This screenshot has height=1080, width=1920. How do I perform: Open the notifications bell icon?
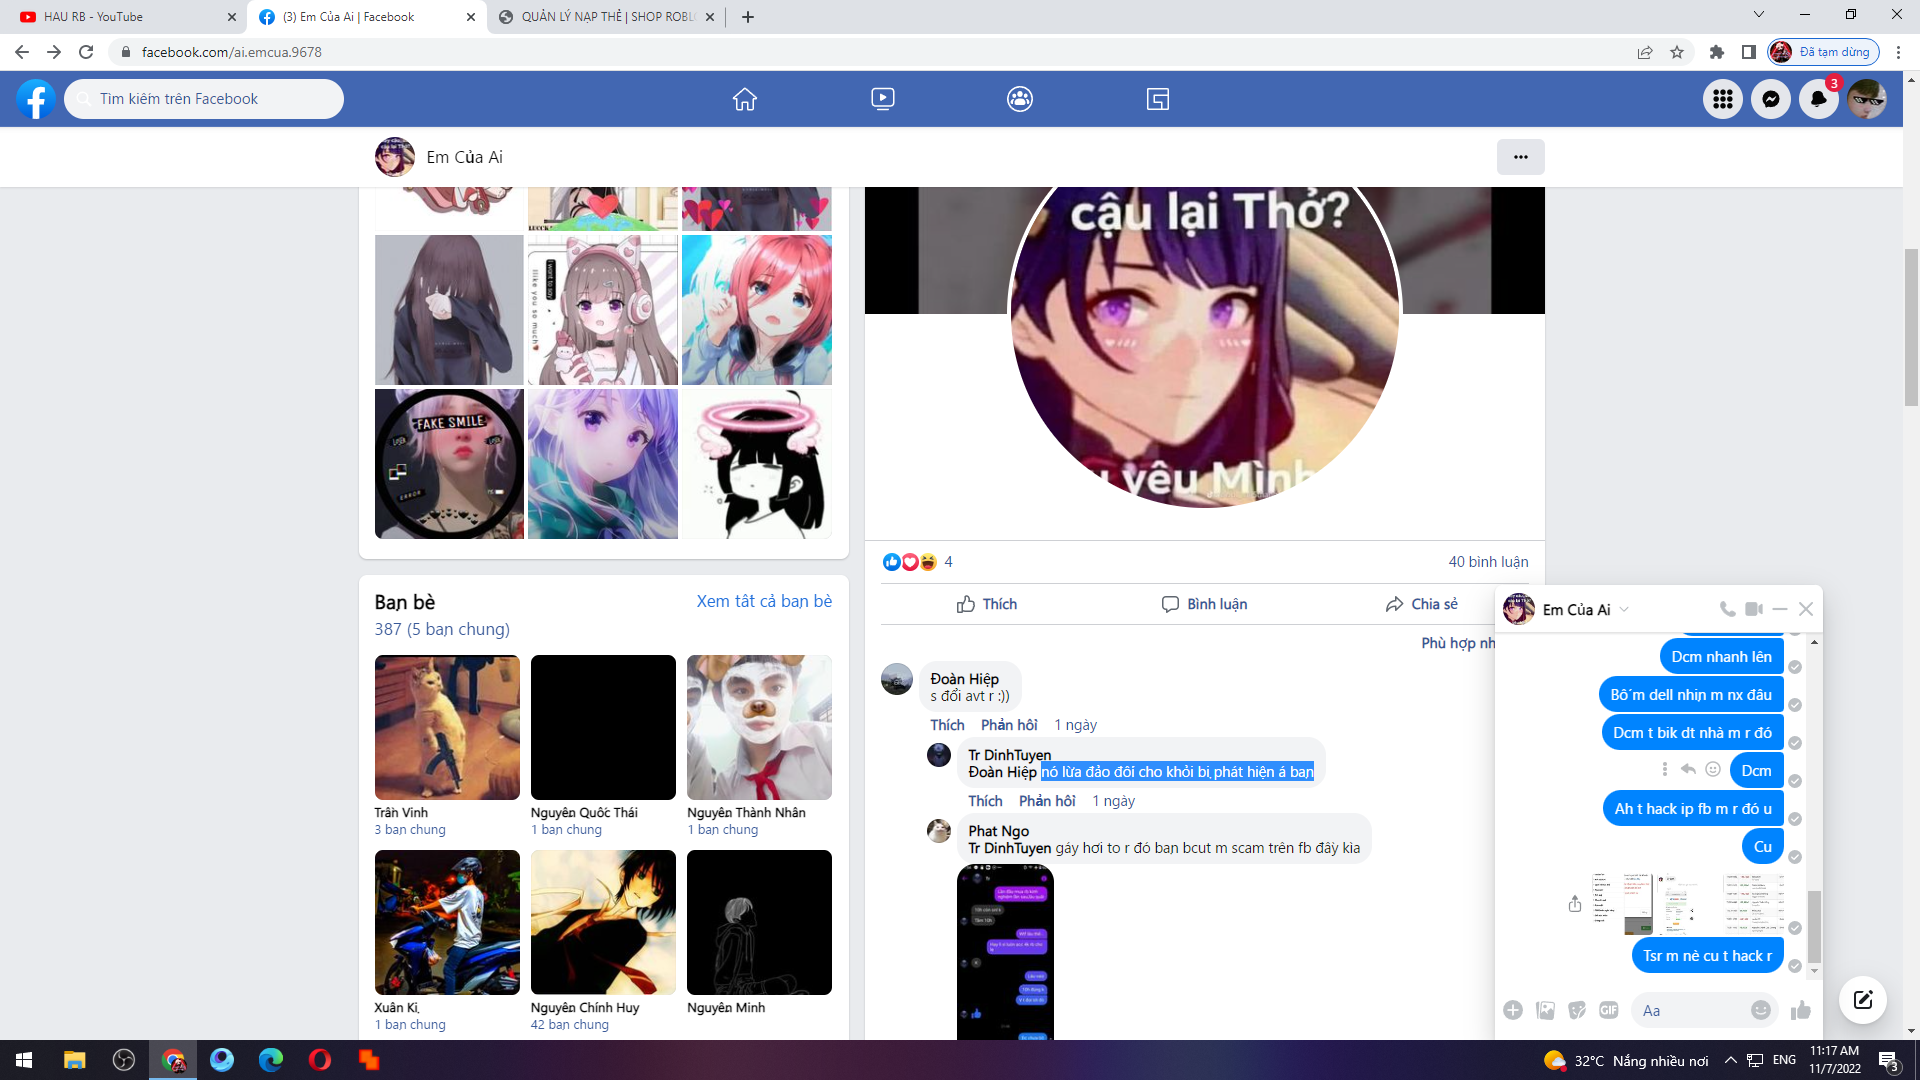1818,99
